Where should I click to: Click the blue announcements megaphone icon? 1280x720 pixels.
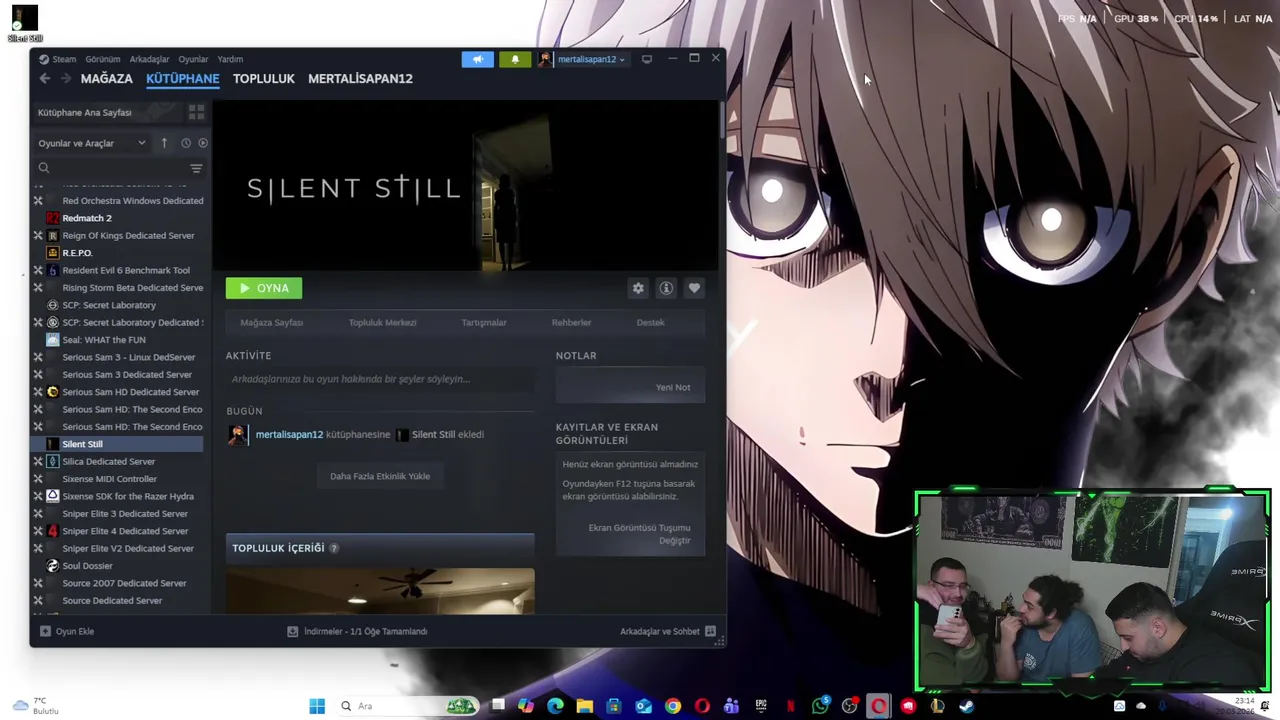click(x=478, y=59)
